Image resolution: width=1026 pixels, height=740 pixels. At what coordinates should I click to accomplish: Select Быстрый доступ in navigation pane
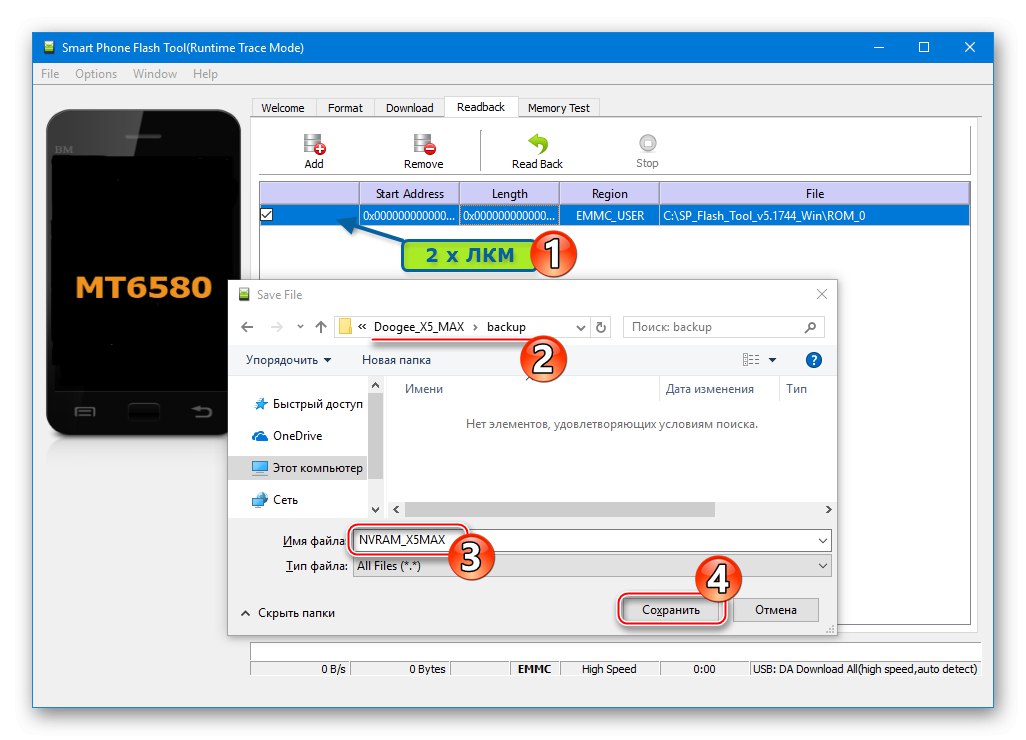(x=308, y=404)
